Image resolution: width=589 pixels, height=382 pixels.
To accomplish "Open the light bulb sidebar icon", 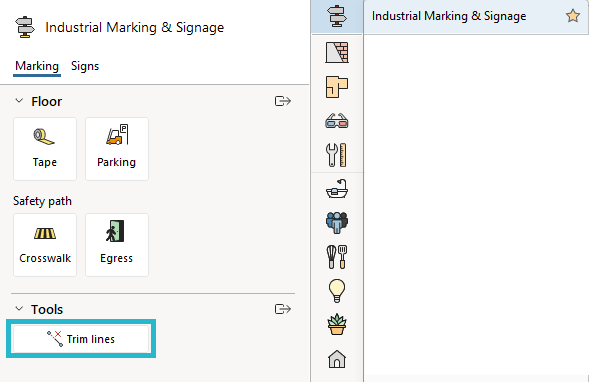I will pyautogui.click(x=337, y=290).
